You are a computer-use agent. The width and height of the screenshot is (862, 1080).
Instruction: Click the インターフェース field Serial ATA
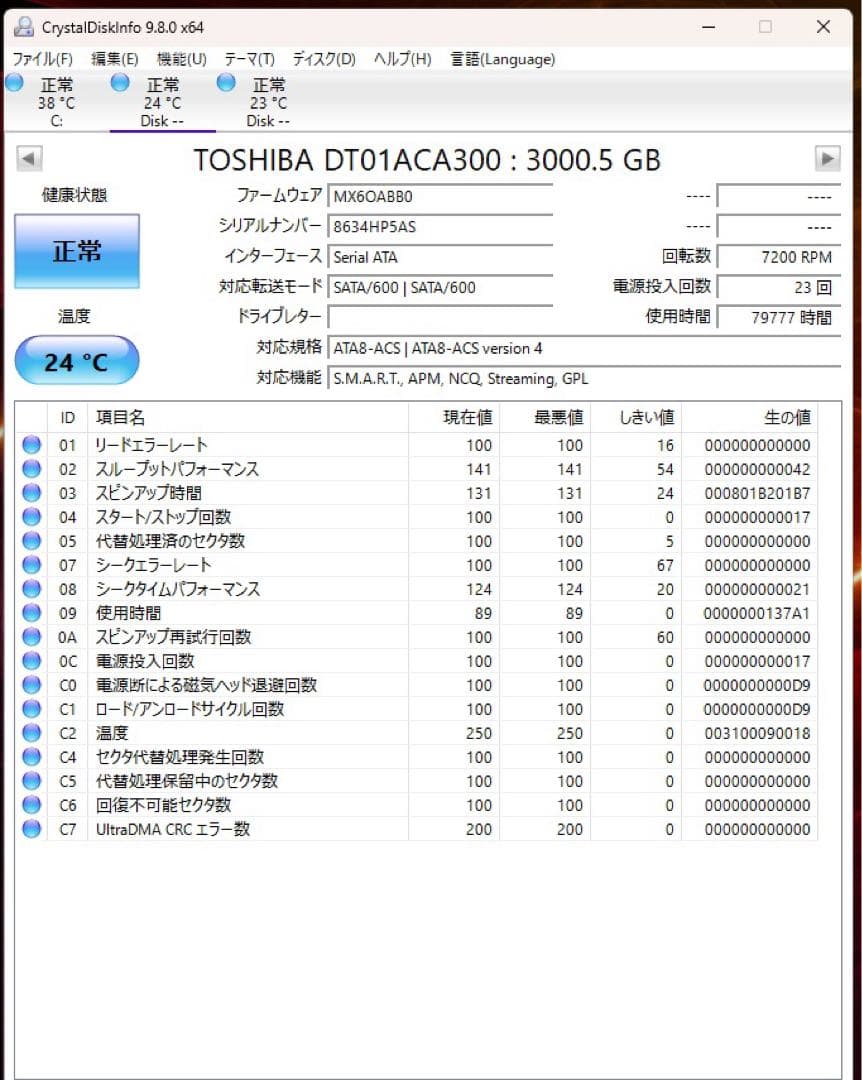[x=440, y=257]
